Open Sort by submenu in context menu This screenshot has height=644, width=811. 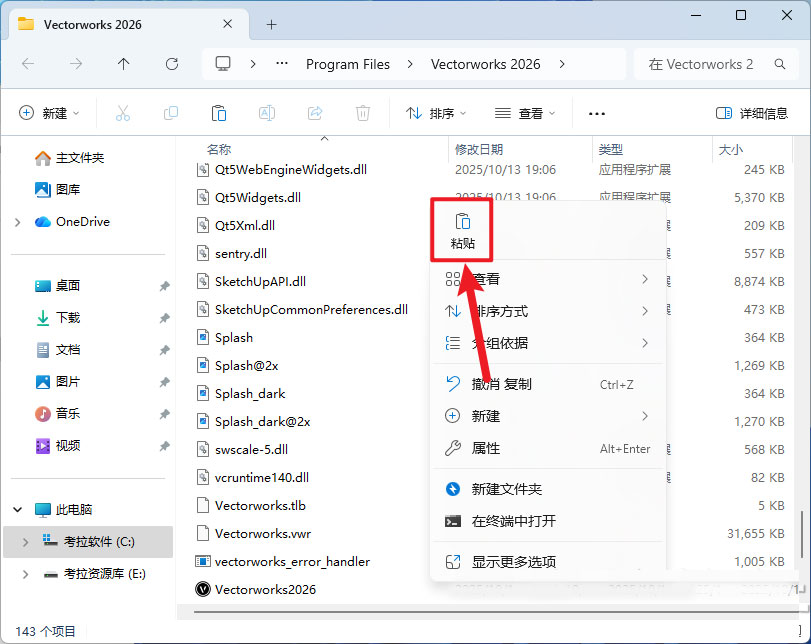pos(548,311)
